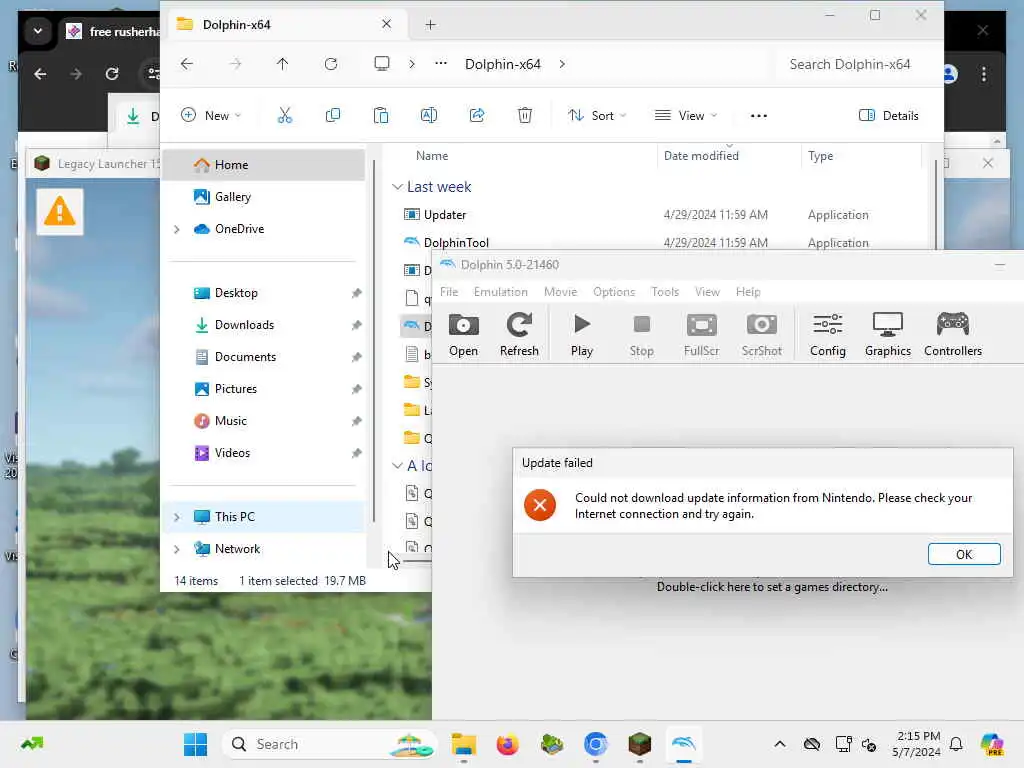Open the New dropdown in File Explorer
This screenshot has height=768, width=1024.
click(211, 116)
